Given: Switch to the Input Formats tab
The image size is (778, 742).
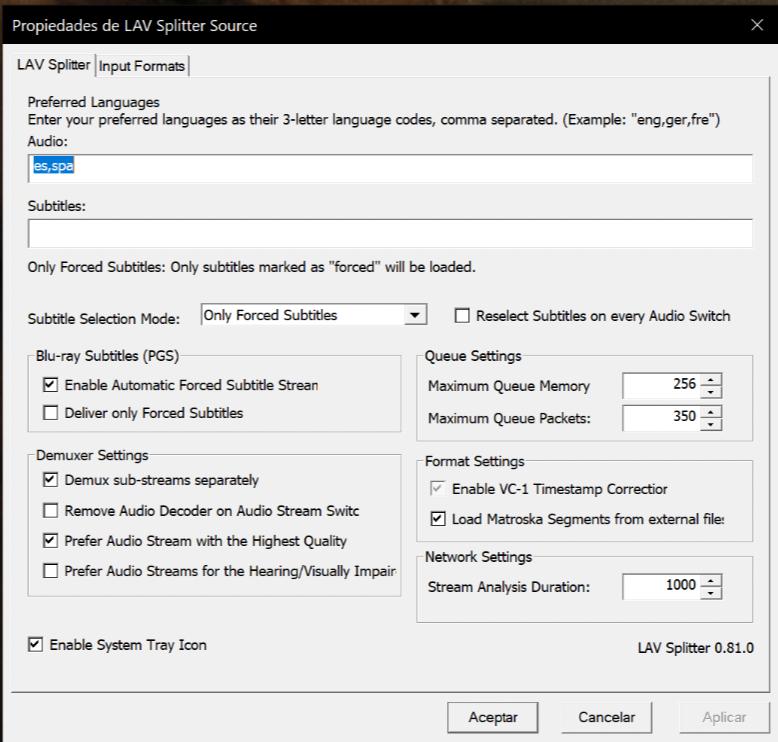Looking at the screenshot, I should [x=143, y=66].
